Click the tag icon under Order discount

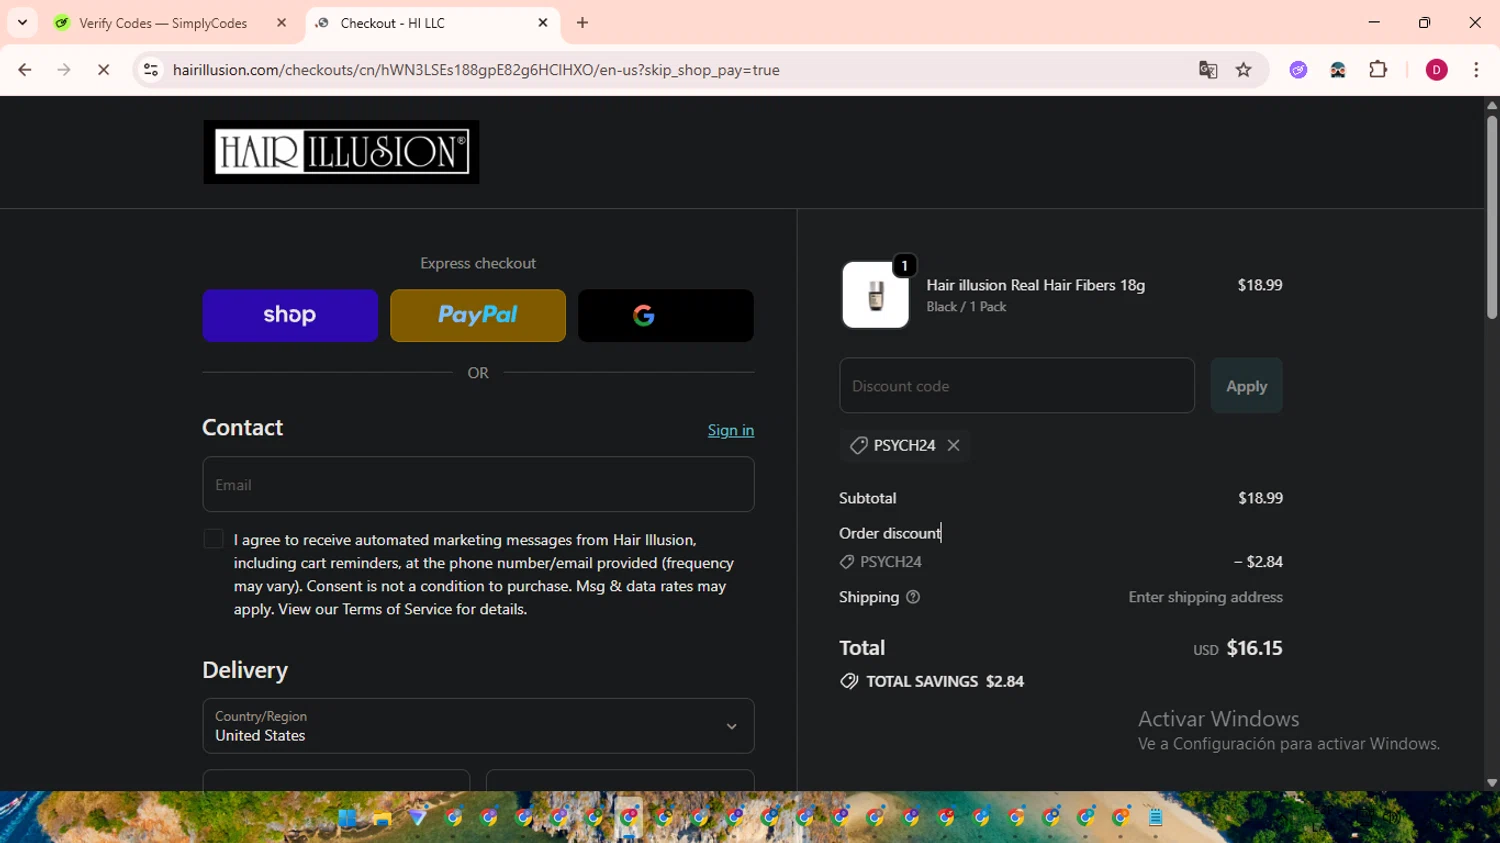click(847, 562)
